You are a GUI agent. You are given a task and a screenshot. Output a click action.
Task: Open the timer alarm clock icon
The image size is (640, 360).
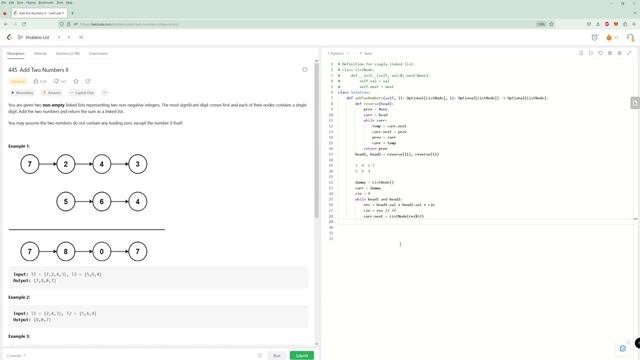(595, 38)
